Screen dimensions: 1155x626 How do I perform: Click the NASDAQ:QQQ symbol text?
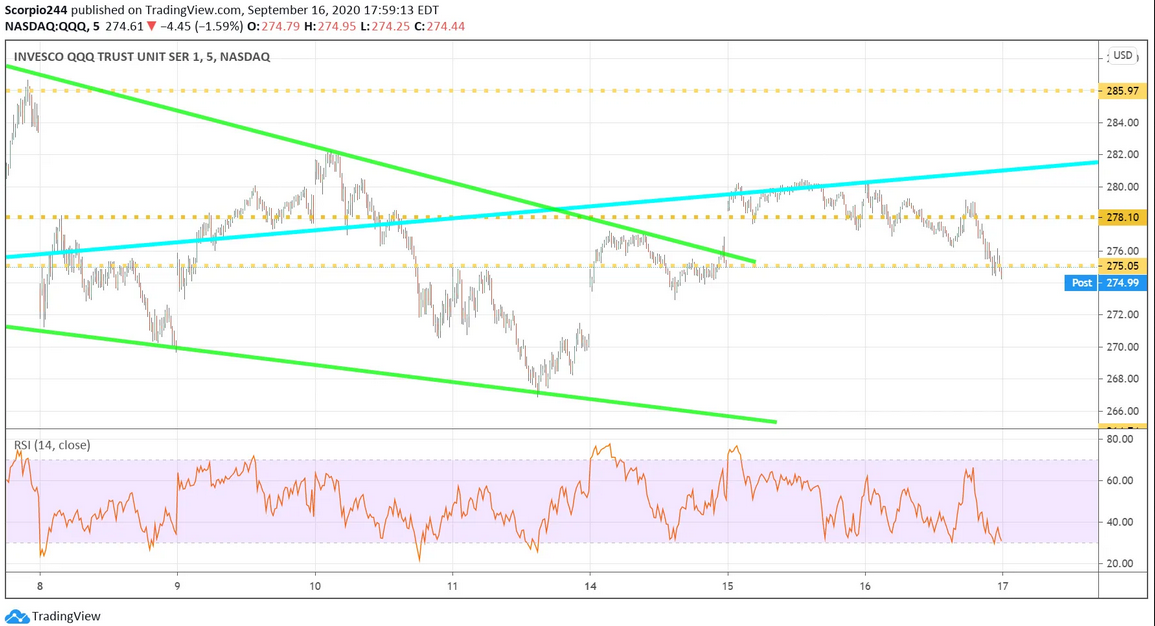(46, 26)
